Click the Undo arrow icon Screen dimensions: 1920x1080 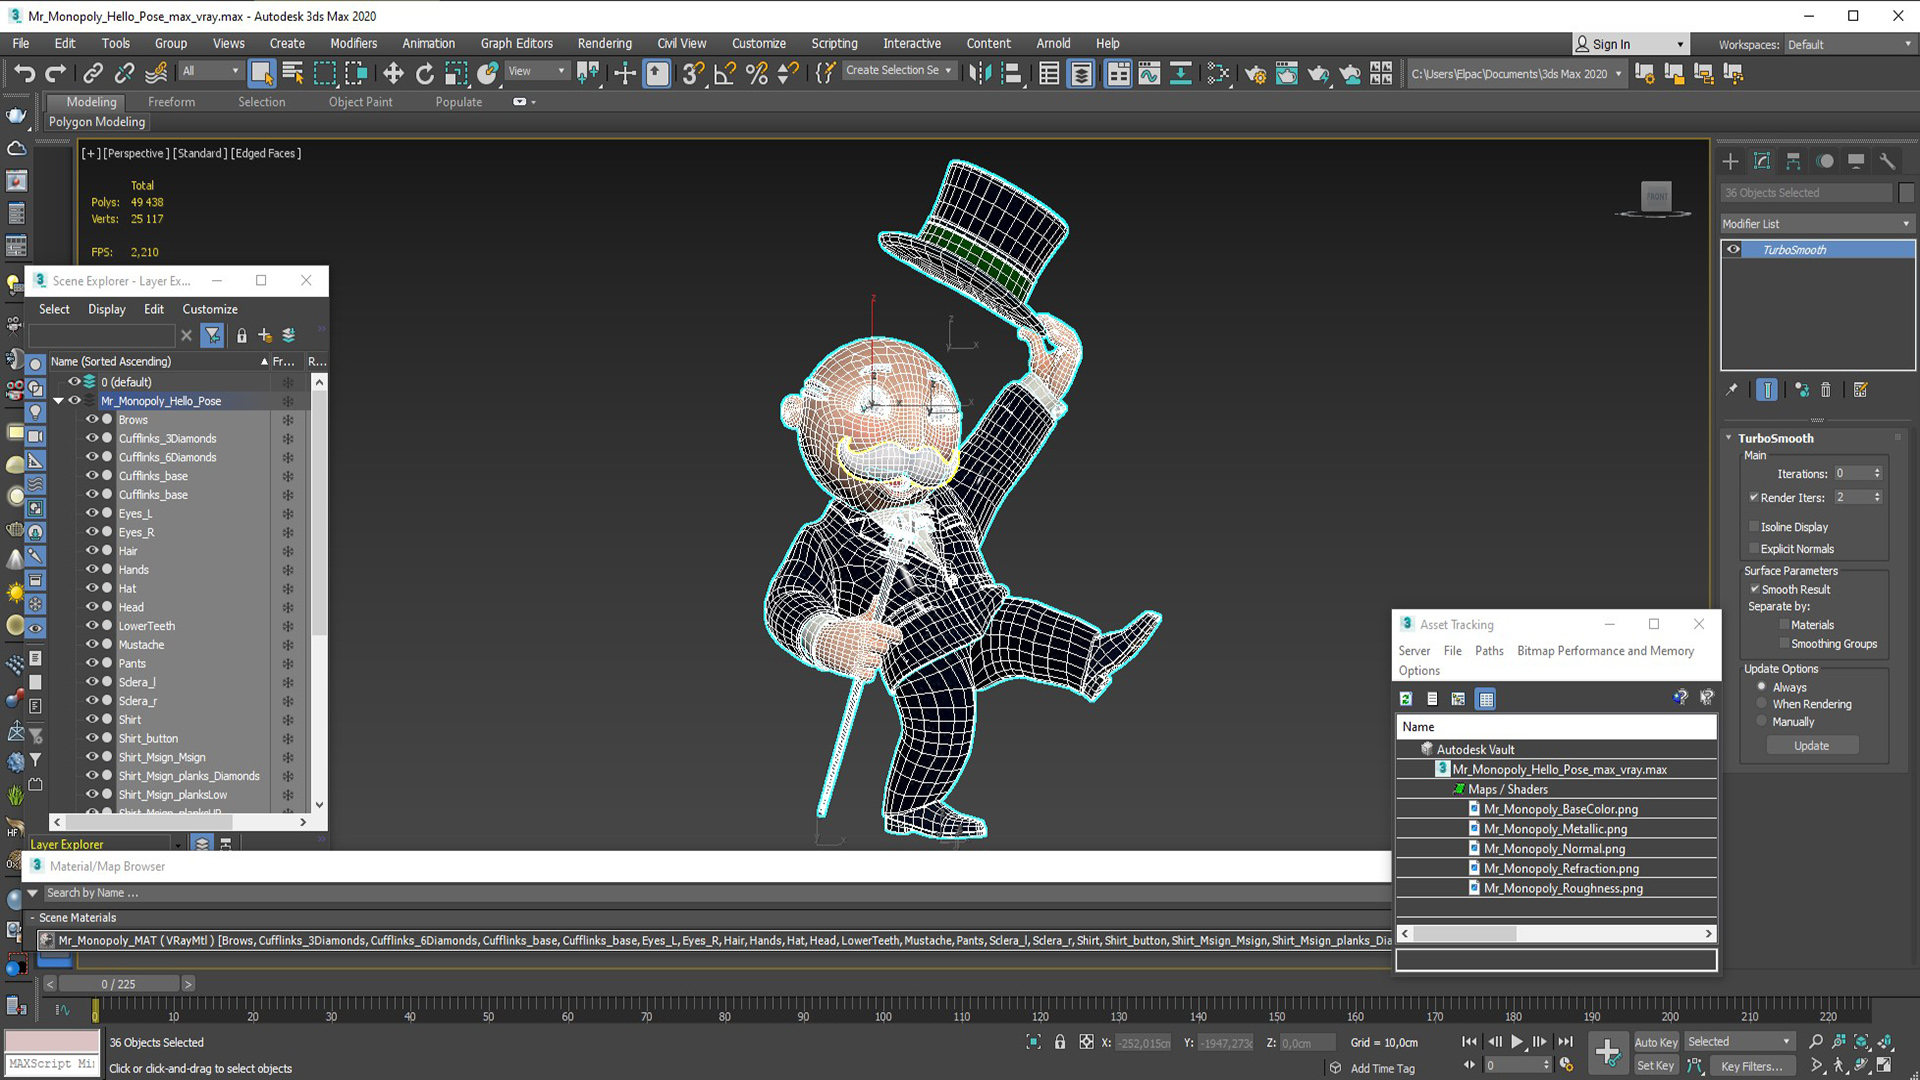(24, 73)
